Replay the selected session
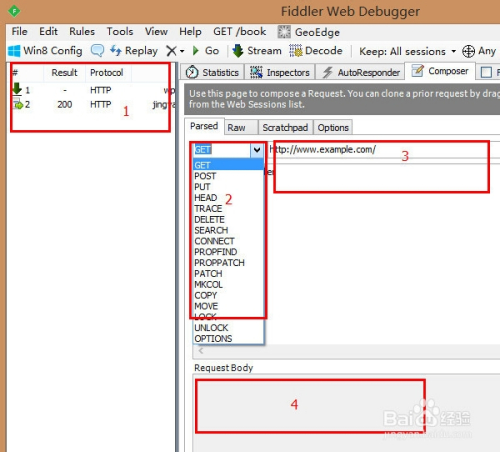 click(x=134, y=51)
